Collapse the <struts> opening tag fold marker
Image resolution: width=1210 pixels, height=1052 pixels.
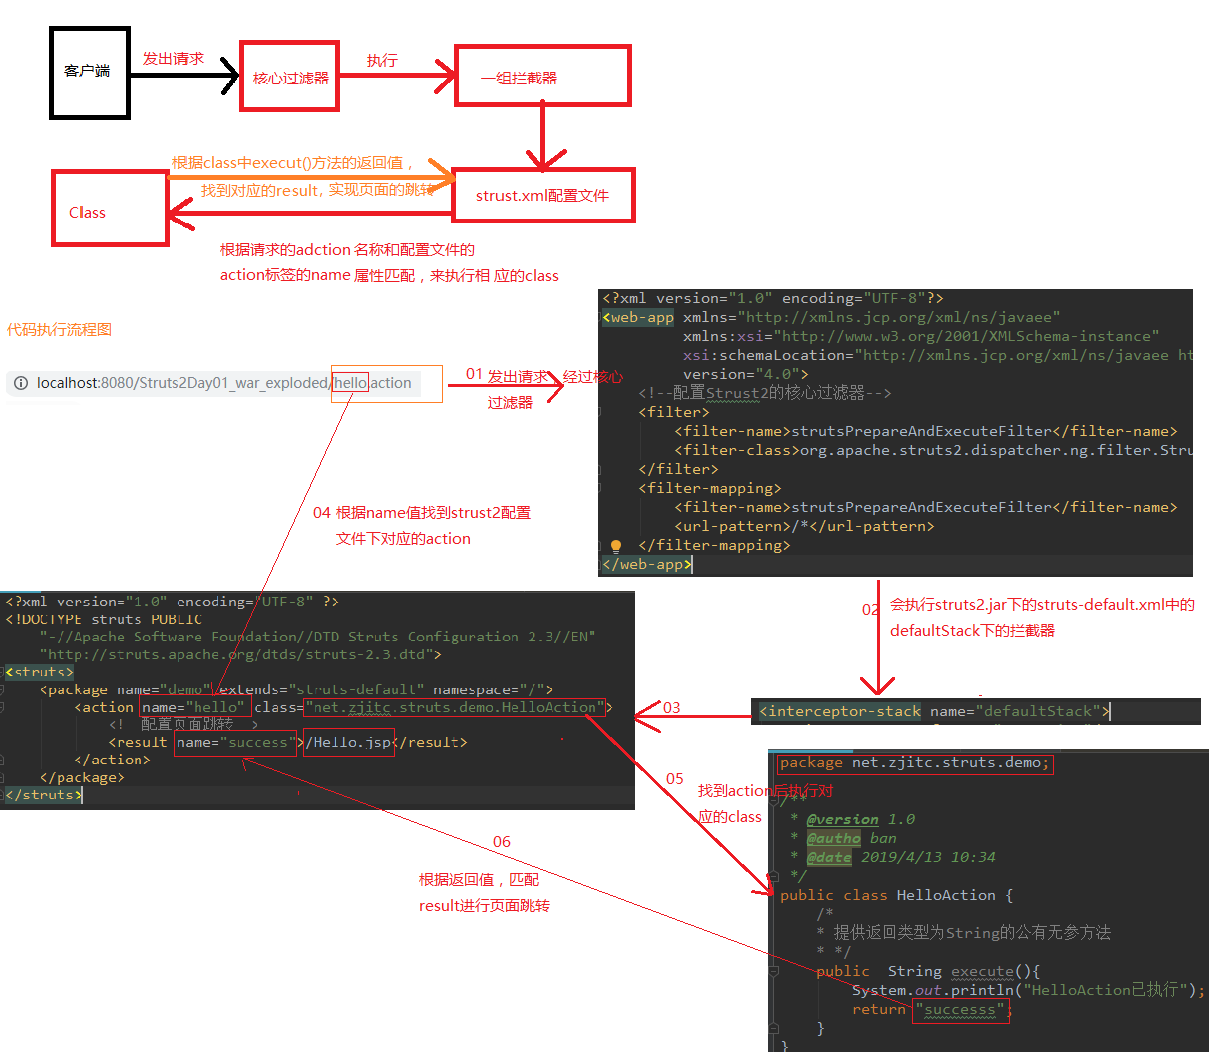pyautogui.click(x=2, y=672)
